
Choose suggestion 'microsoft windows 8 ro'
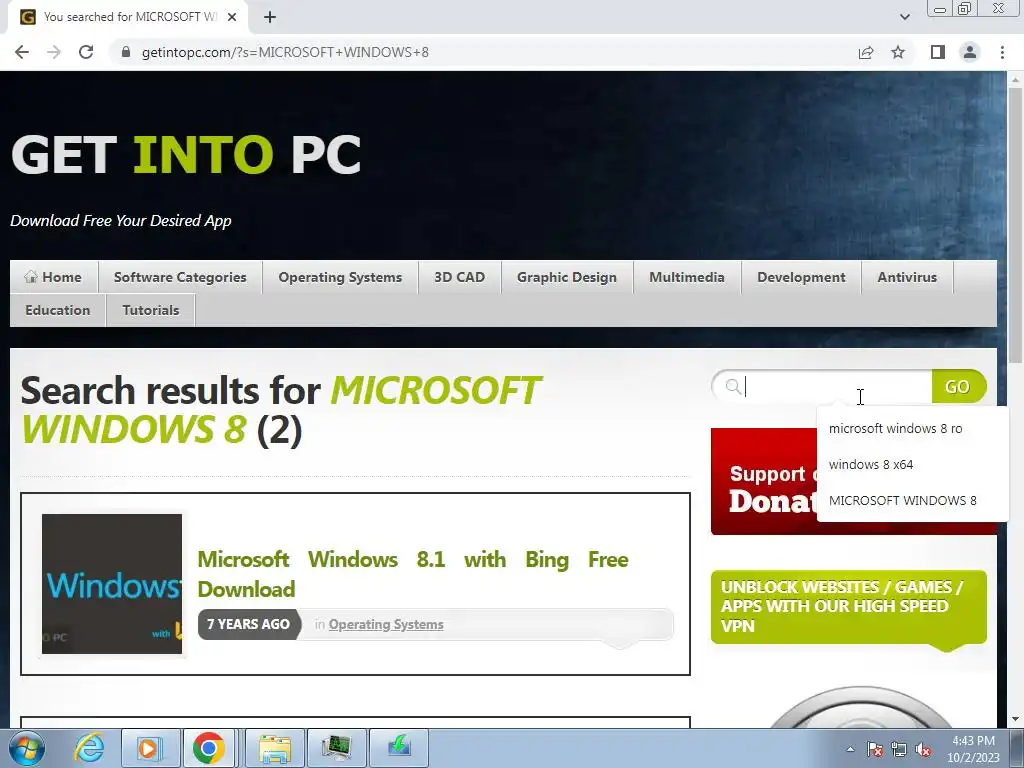point(912,428)
